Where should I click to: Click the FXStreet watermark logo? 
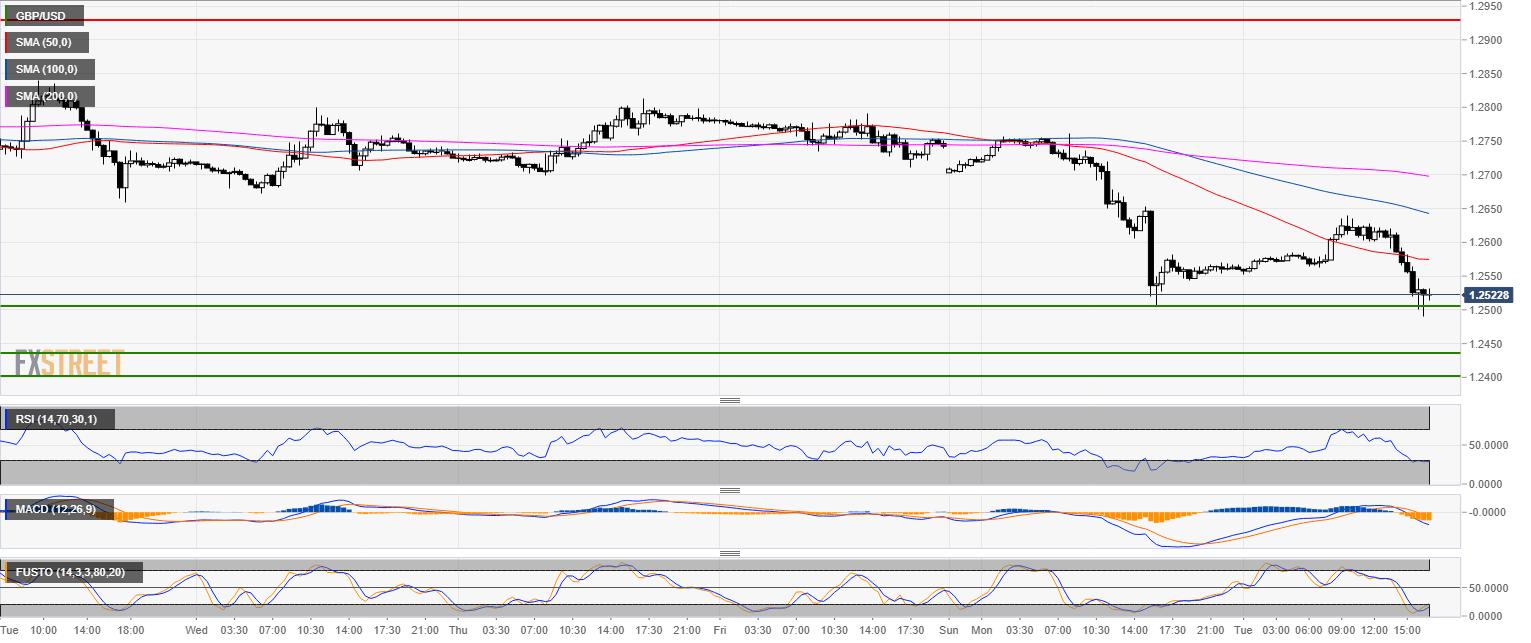click(x=70, y=362)
